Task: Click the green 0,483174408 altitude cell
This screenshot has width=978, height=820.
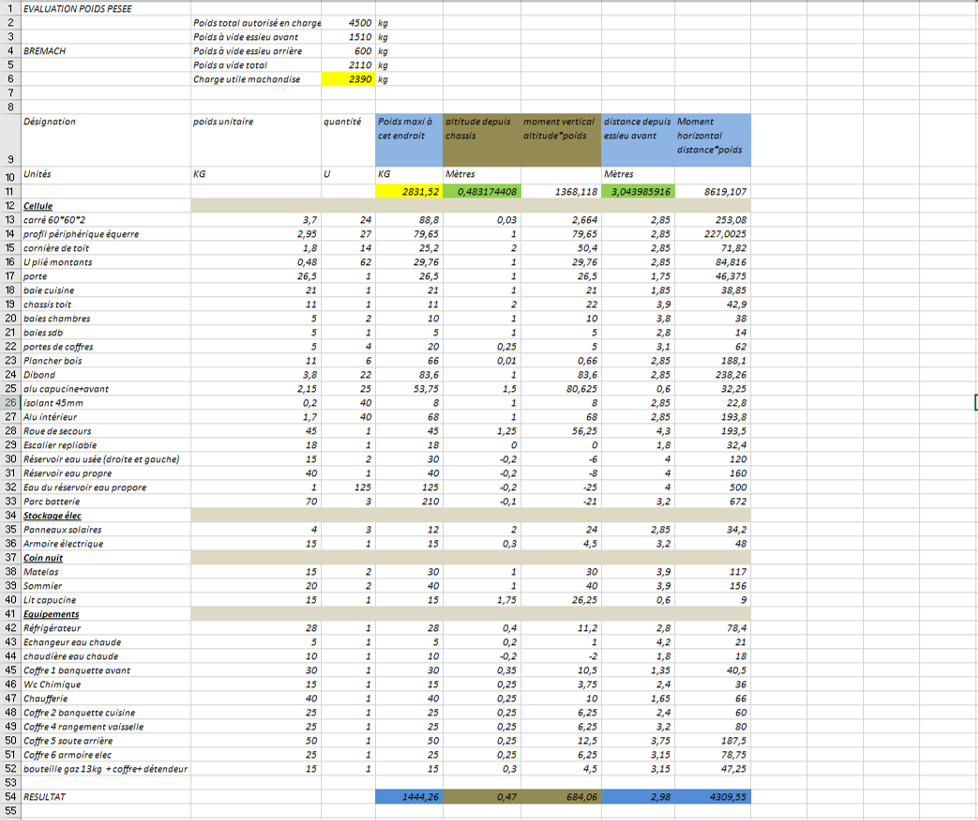Action: [481, 191]
